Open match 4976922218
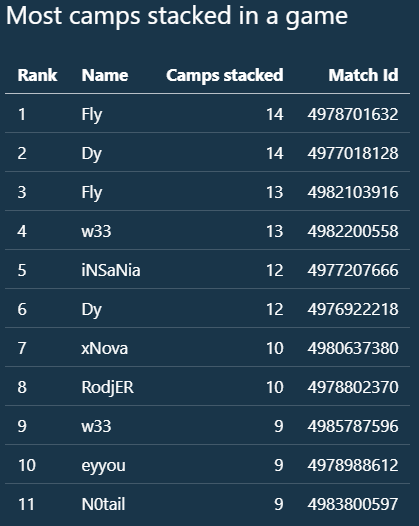 (353, 309)
